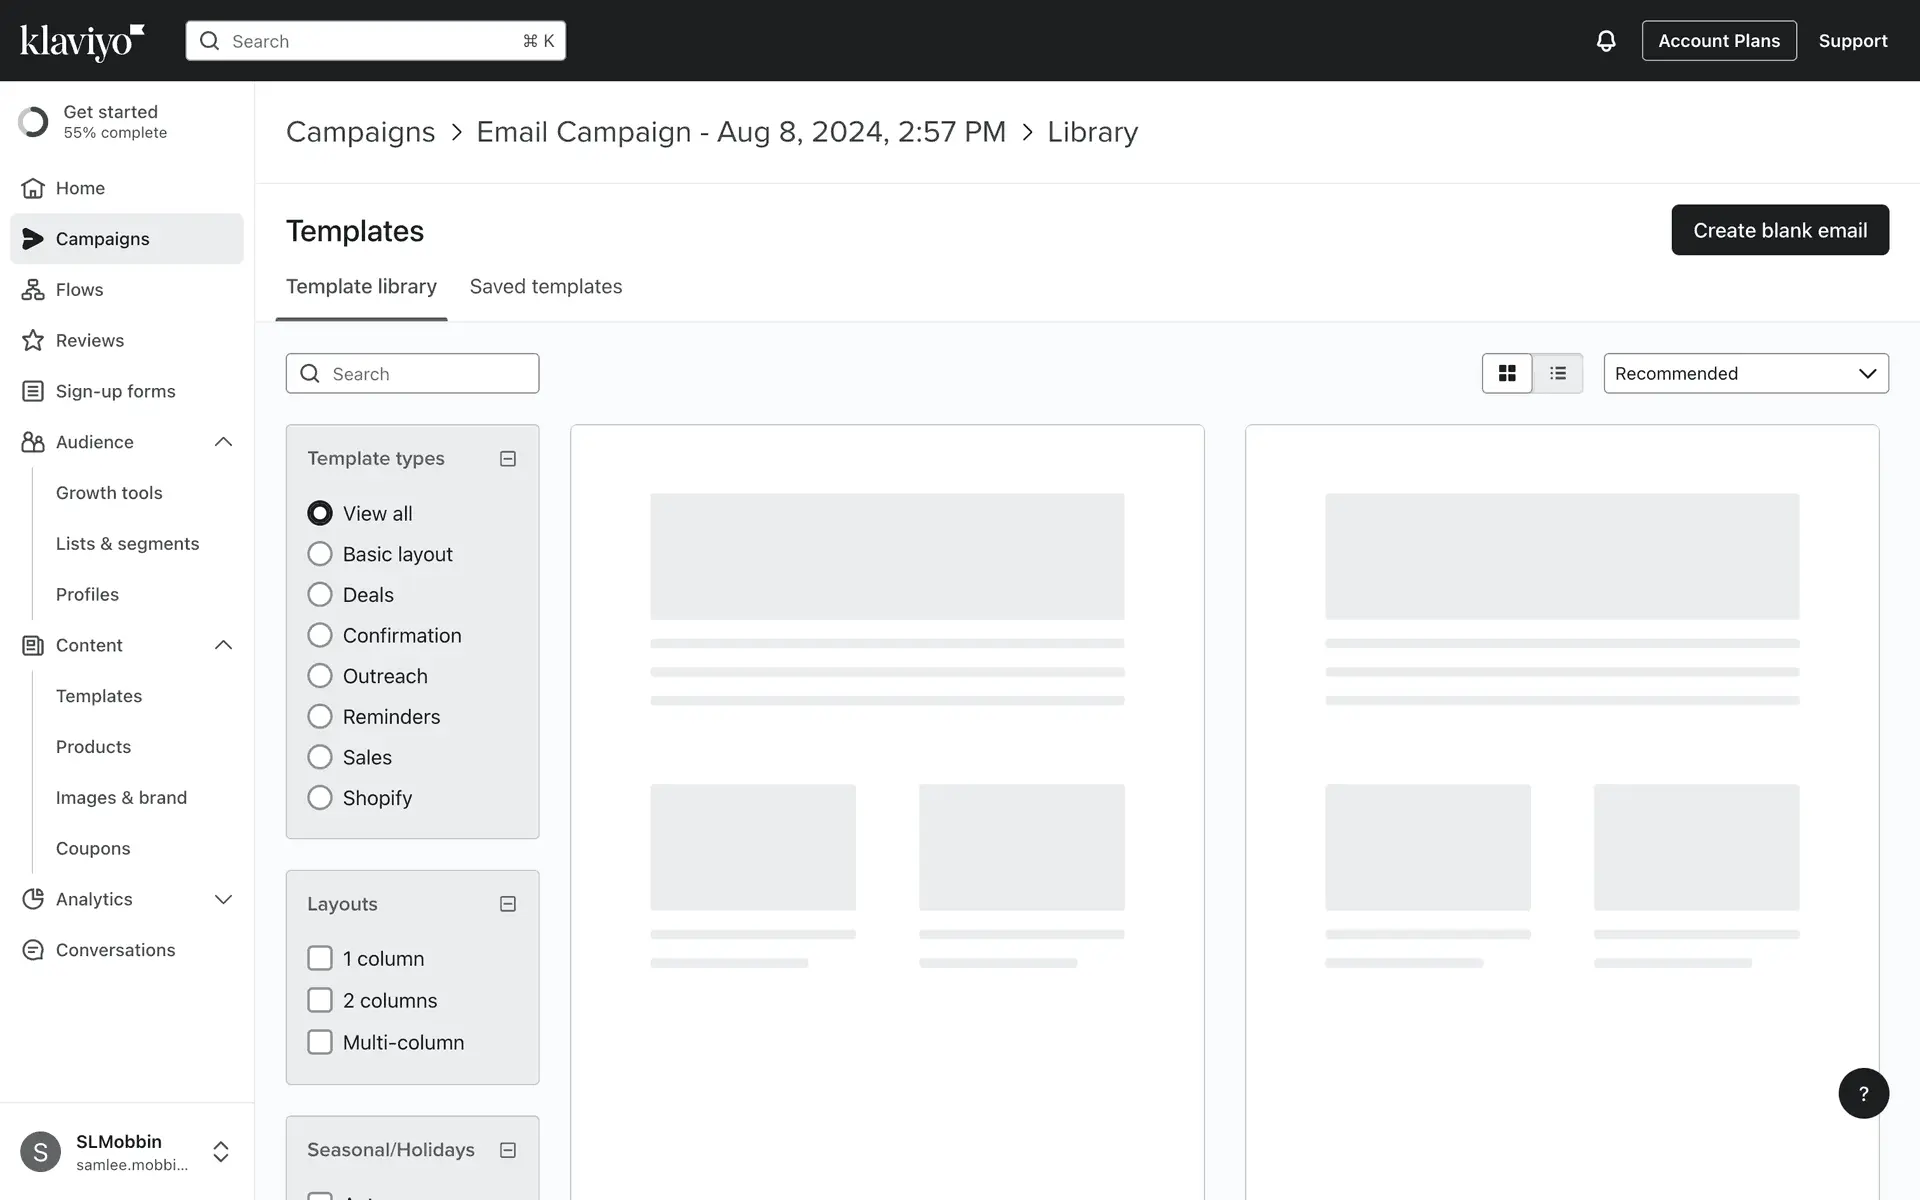Viewport: 1920px width, 1200px height.
Task: Click the notifications bell icon
Action: tap(1605, 41)
